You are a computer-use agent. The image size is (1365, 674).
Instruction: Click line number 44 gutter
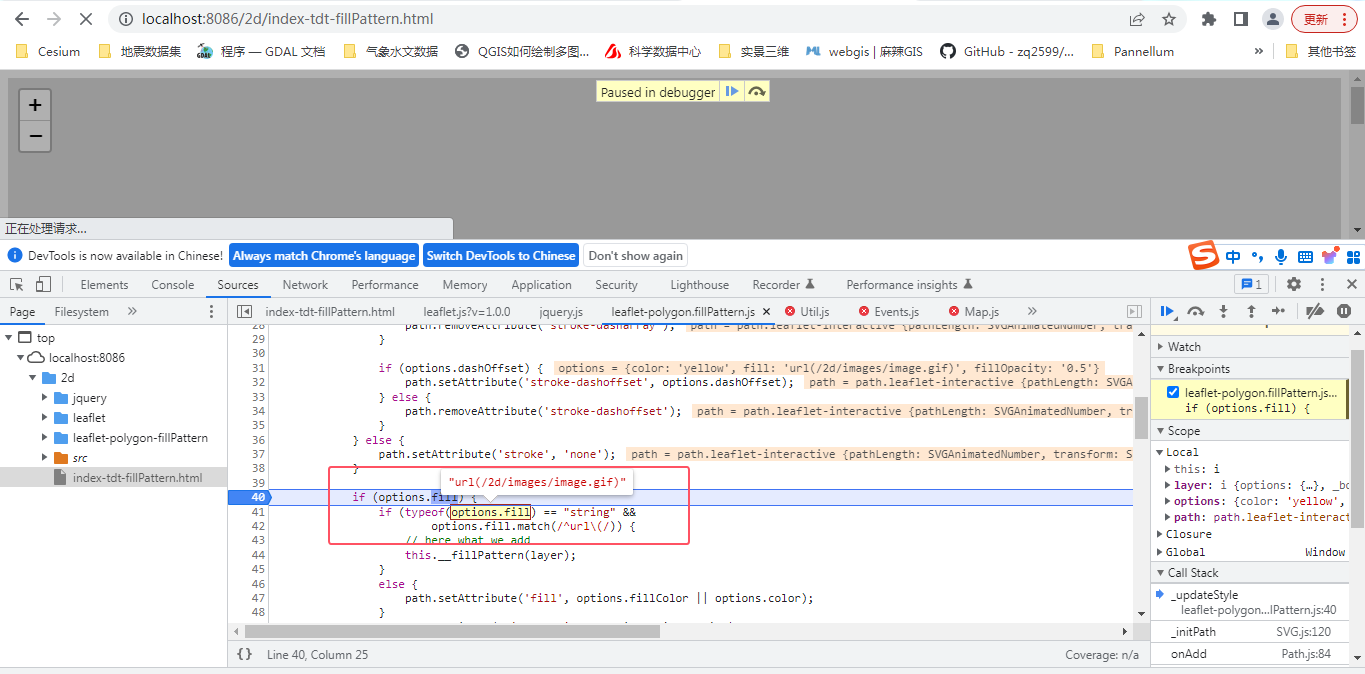(x=258, y=555)
